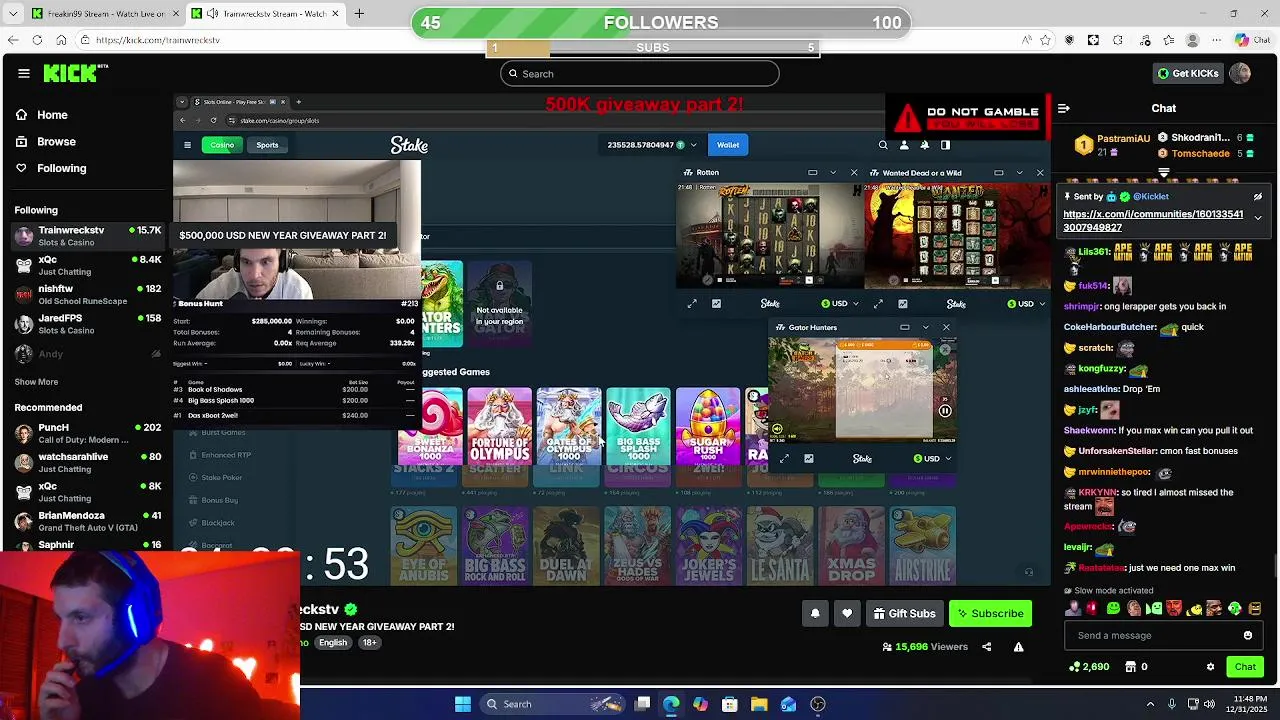Open chat settings gear
1280x720 pixels.
coord(1210,667)
